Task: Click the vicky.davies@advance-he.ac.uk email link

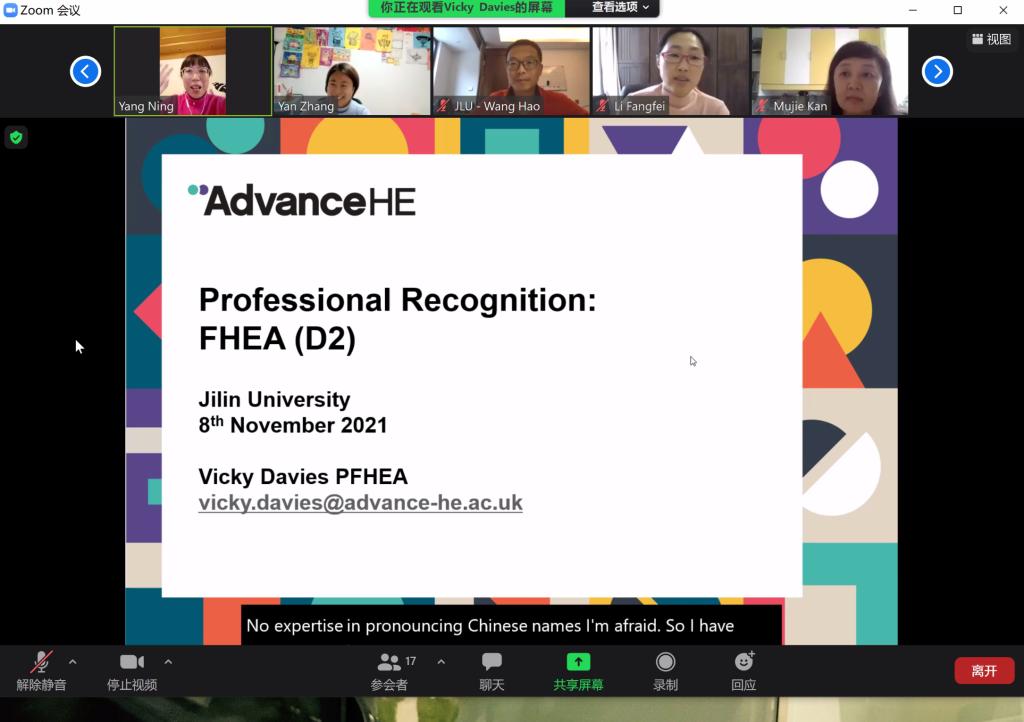Action: coord(360,503)
